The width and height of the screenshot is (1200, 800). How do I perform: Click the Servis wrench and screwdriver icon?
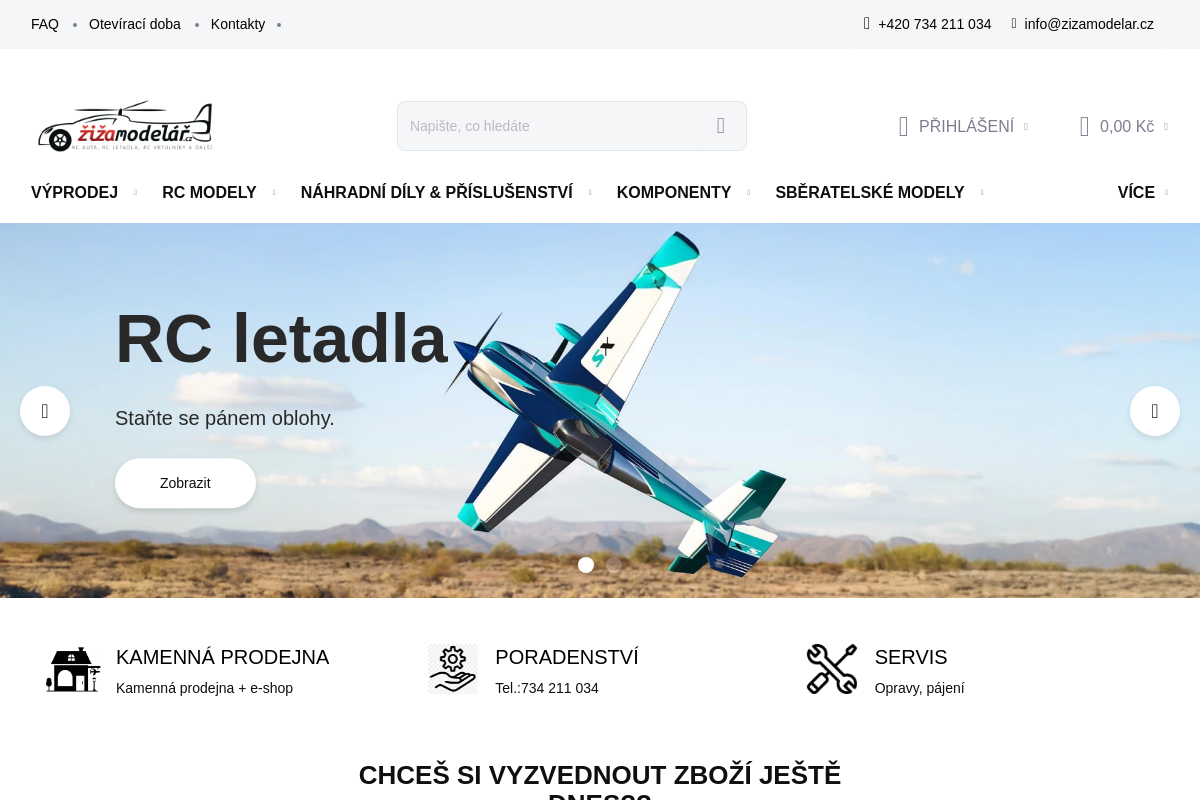click(832, 669)
